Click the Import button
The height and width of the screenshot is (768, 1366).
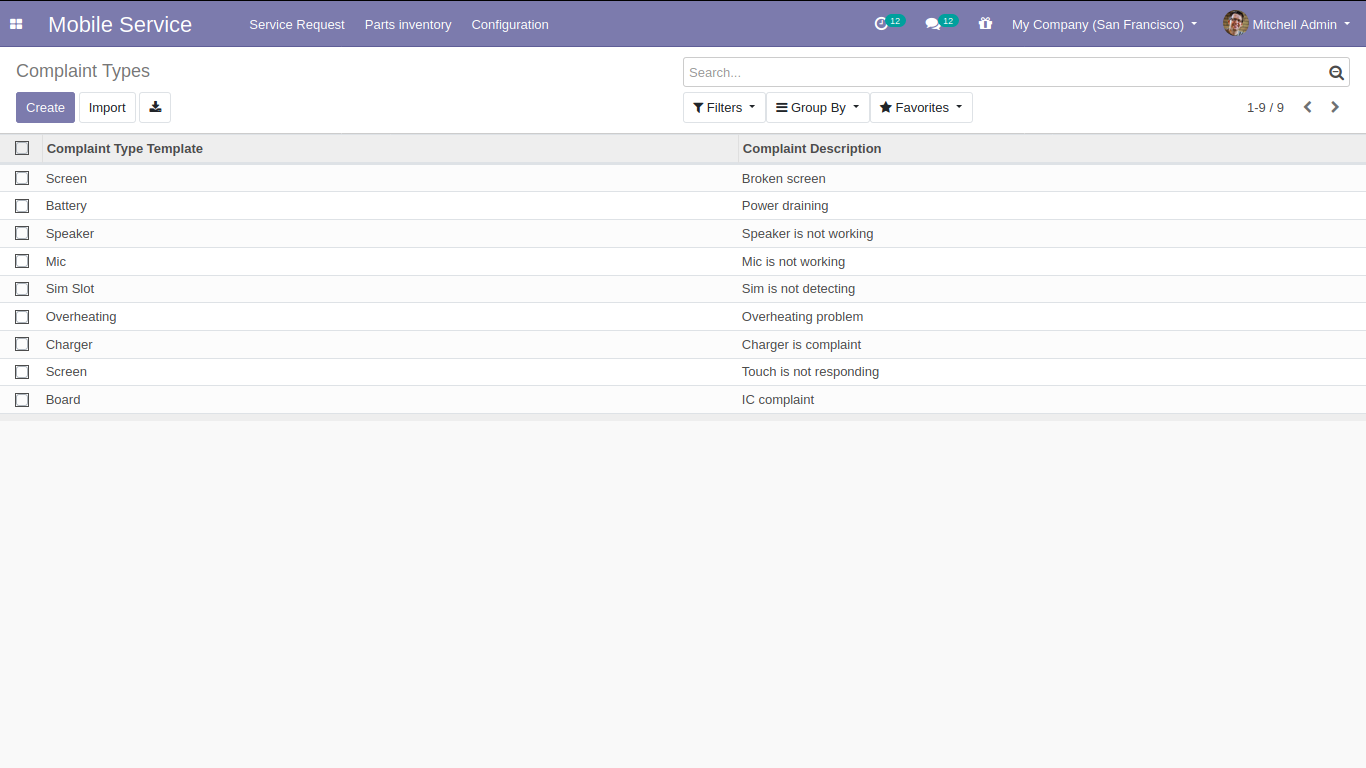click(x=107, y=108)
